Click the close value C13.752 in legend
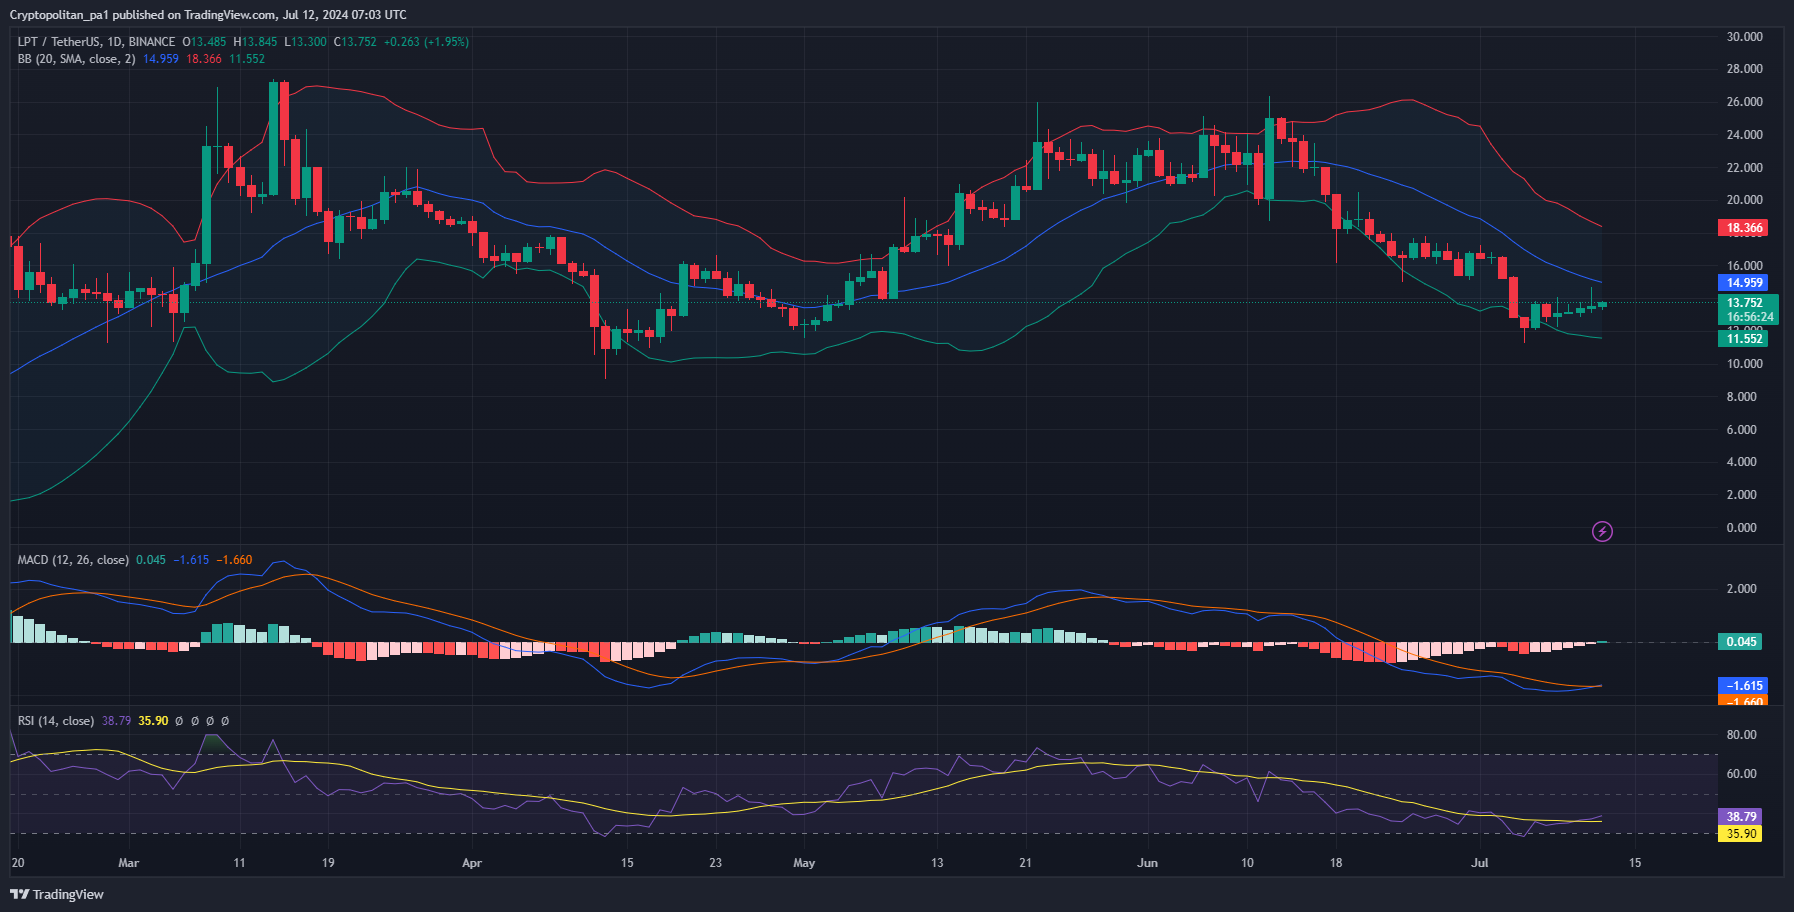The image size is (1794, 912). point(355,42)
